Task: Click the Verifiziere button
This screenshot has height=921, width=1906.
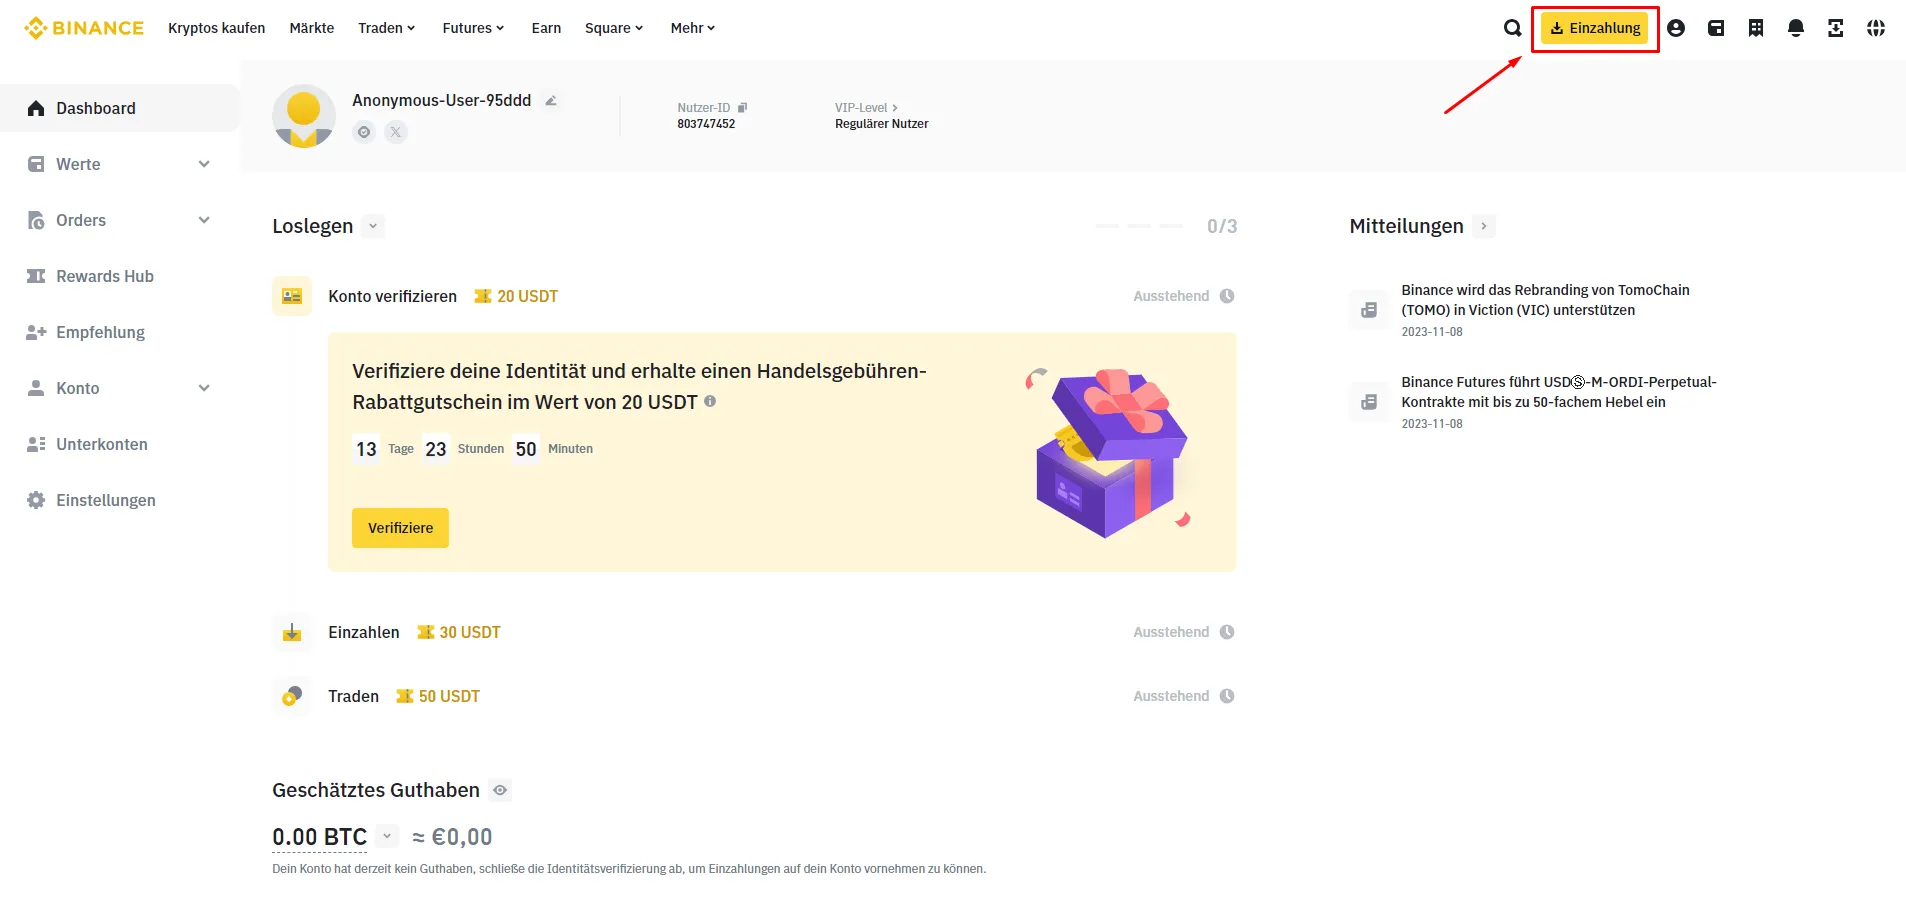Action: [x=400, y=527]
